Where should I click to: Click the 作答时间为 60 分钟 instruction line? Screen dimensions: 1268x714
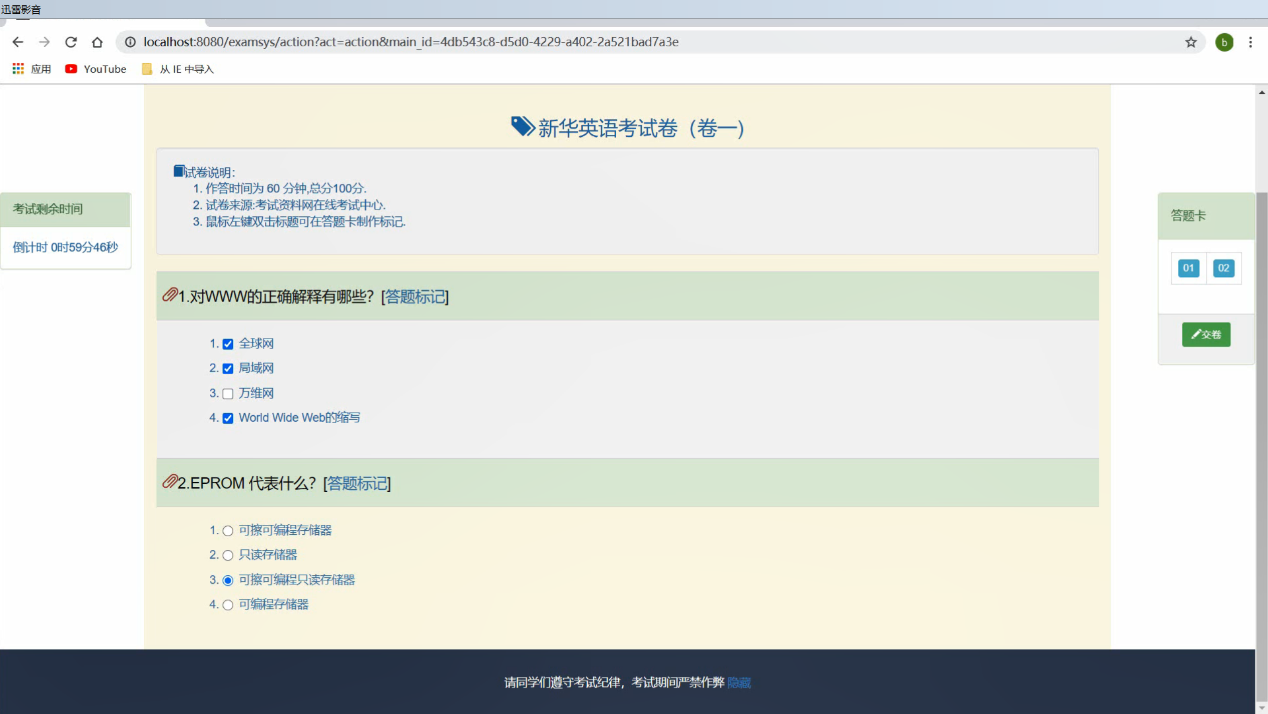pyautogui.click(x=286, y=188)
